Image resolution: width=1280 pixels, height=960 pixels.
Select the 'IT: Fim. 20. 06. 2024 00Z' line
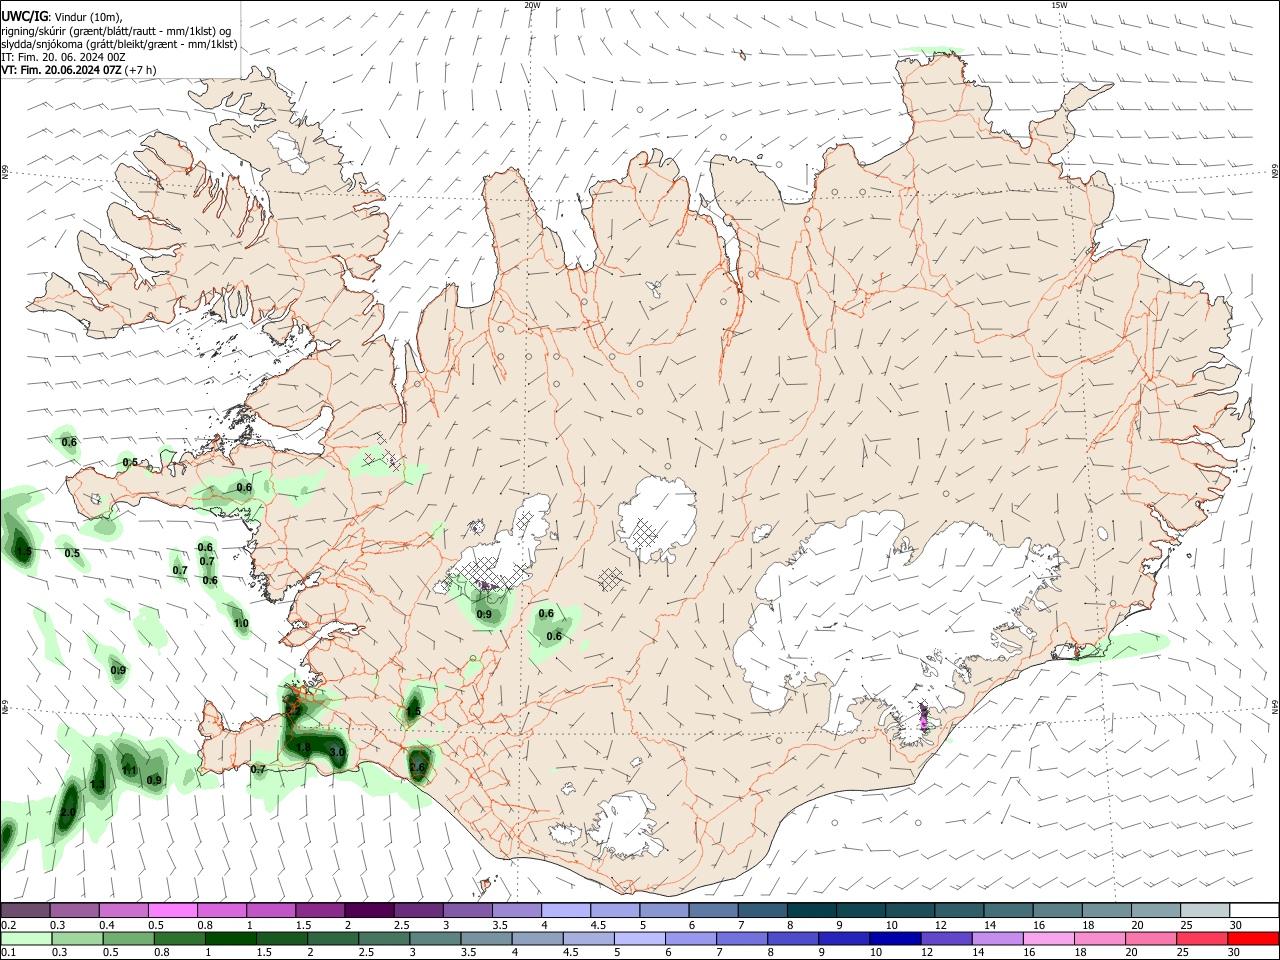point(63,57)
